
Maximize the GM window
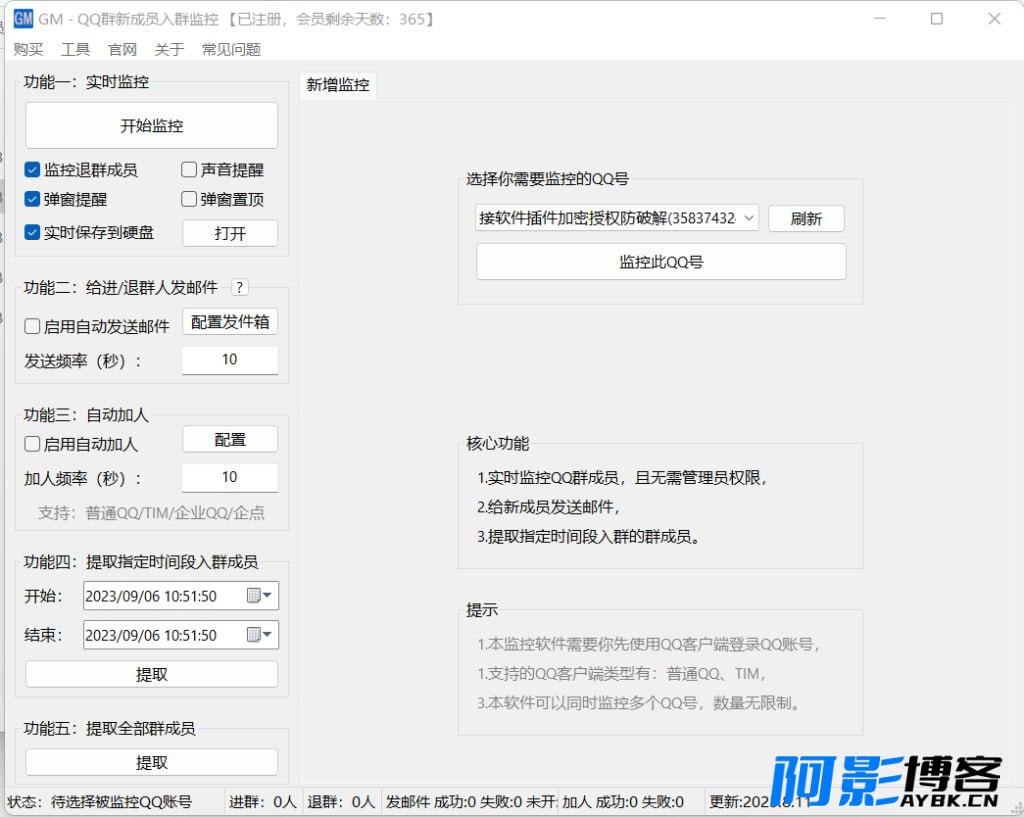936,18
